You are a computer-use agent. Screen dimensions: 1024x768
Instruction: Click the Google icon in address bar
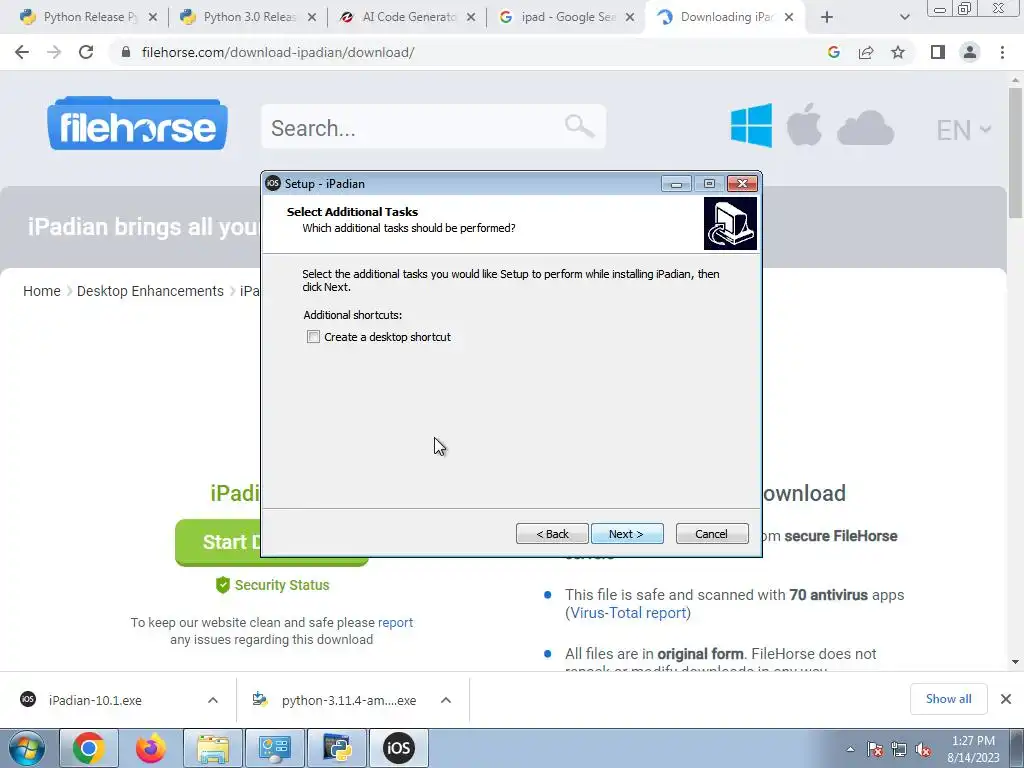pyautogui.click(x=833, y=52)
